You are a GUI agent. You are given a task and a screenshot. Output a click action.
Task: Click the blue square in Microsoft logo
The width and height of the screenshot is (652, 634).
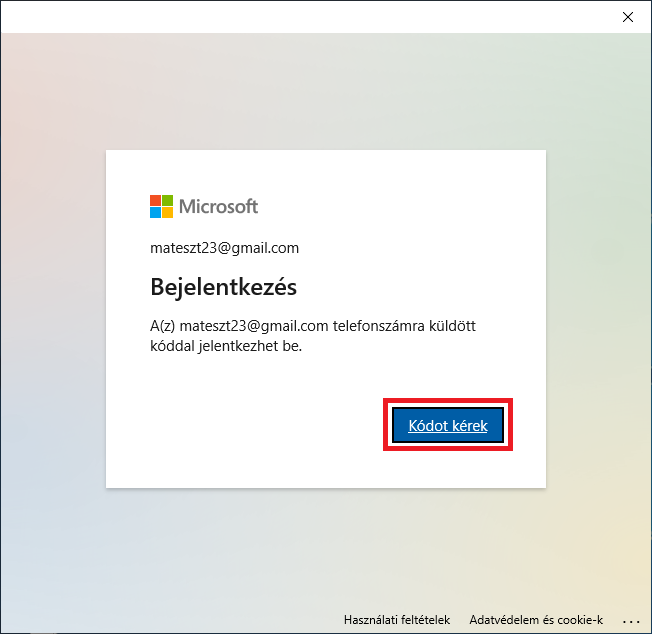pyautogui.click(x=155, y=212)
